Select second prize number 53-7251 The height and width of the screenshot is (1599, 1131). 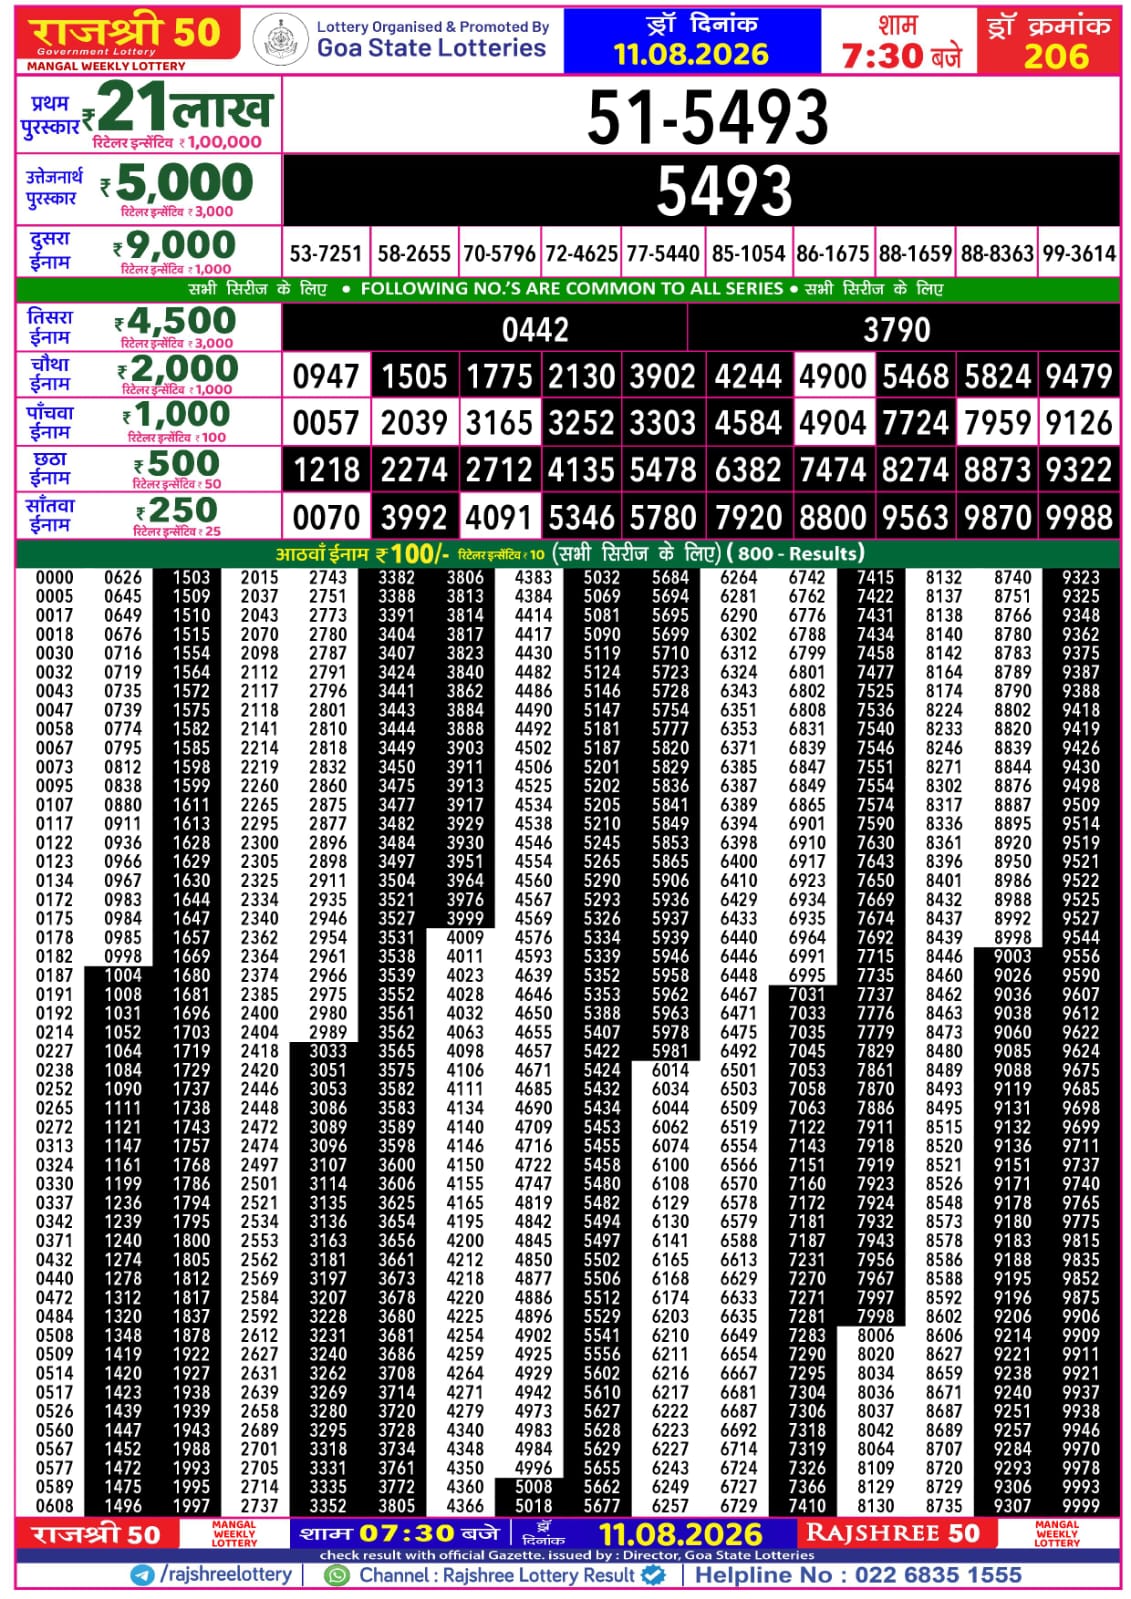(326, 254)
